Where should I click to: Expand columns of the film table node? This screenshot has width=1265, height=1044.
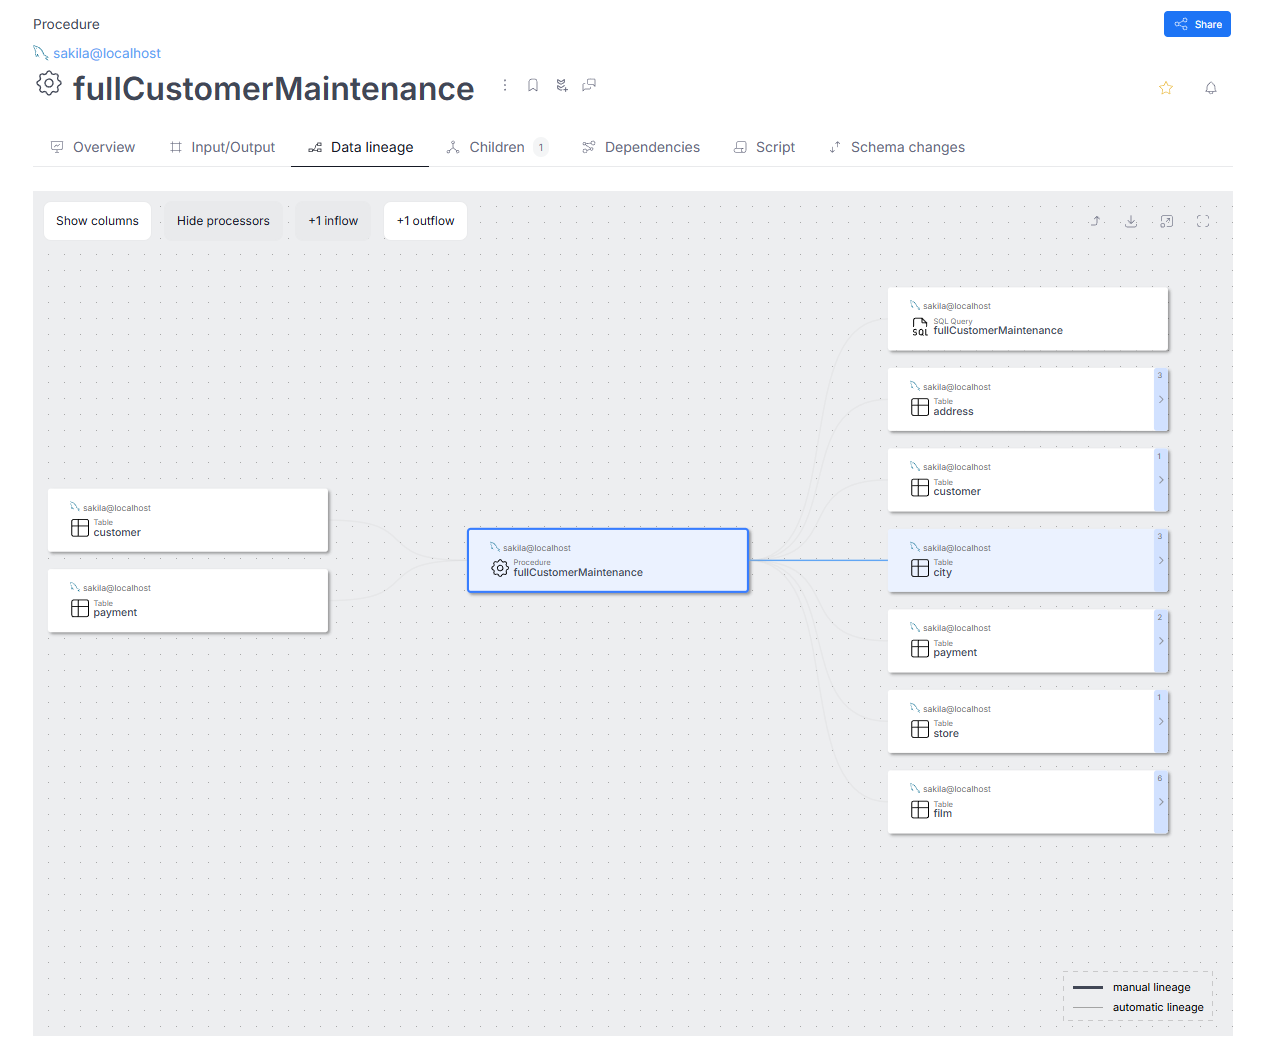coord(1161,802)
